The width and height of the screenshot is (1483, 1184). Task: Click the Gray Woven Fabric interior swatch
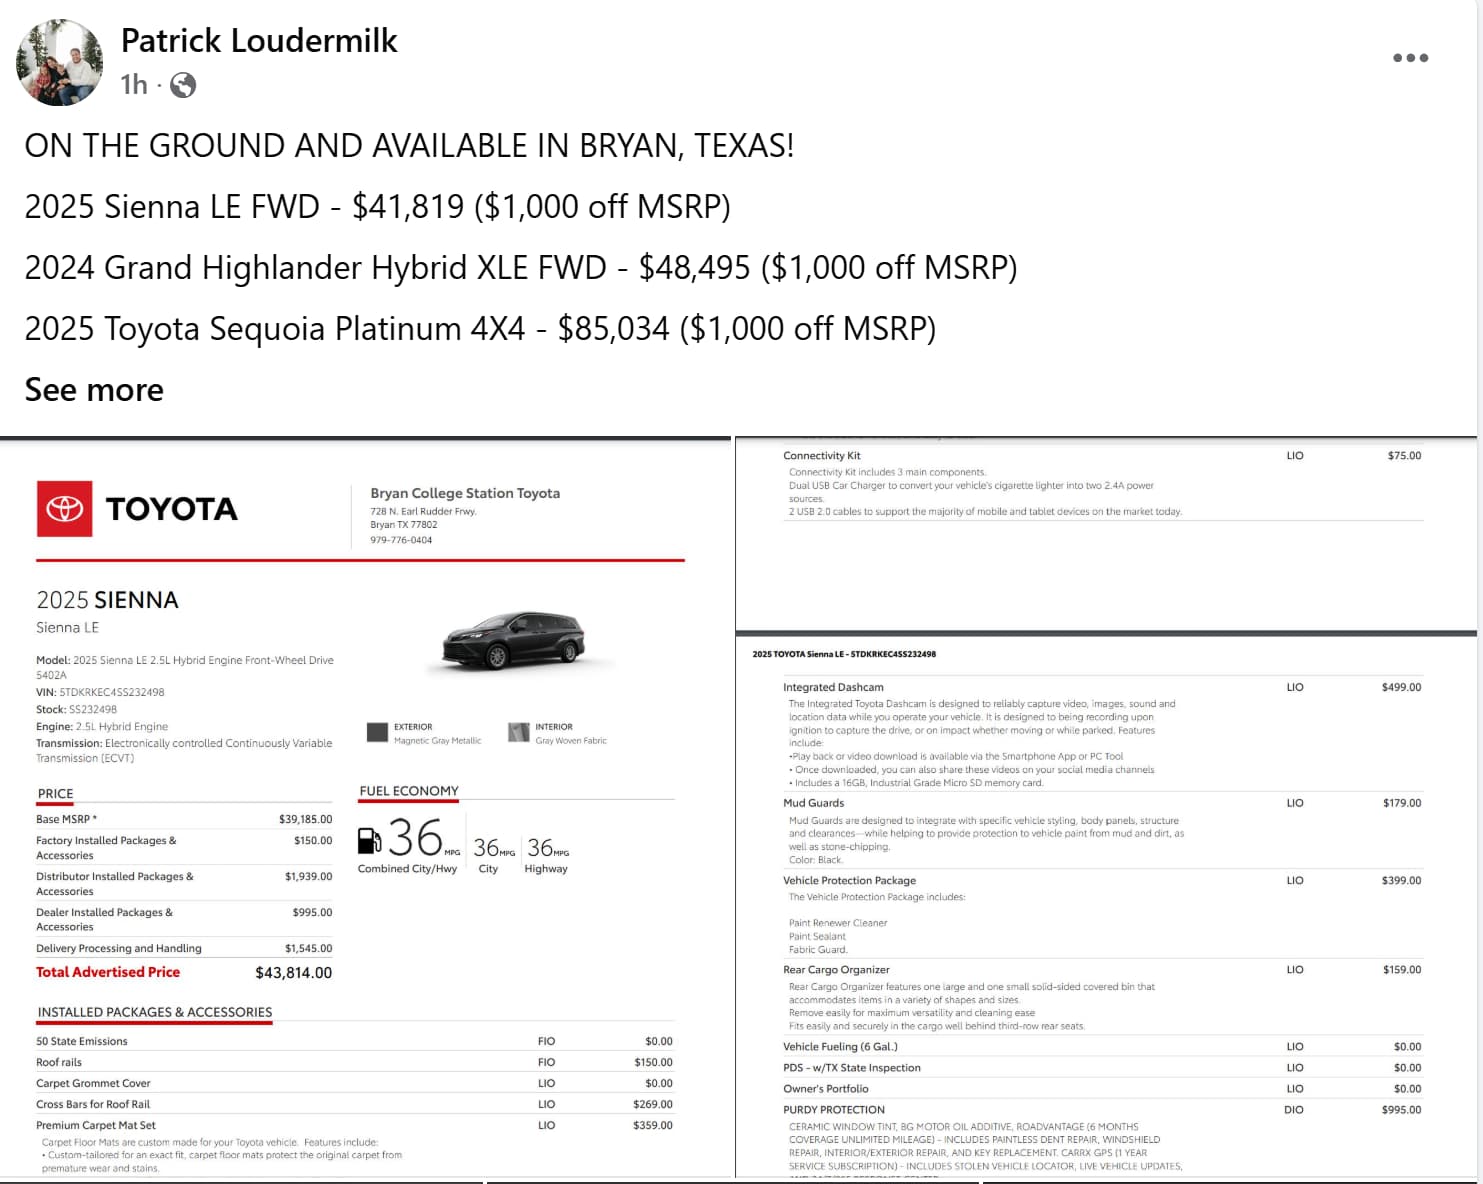(518, 733)
